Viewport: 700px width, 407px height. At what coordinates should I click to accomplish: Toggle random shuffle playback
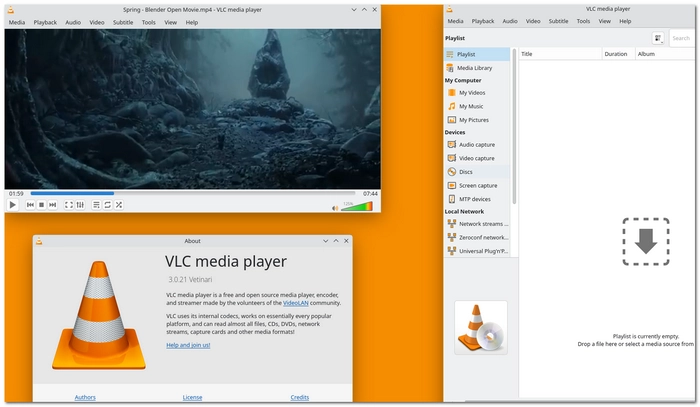tap(119, 205)
